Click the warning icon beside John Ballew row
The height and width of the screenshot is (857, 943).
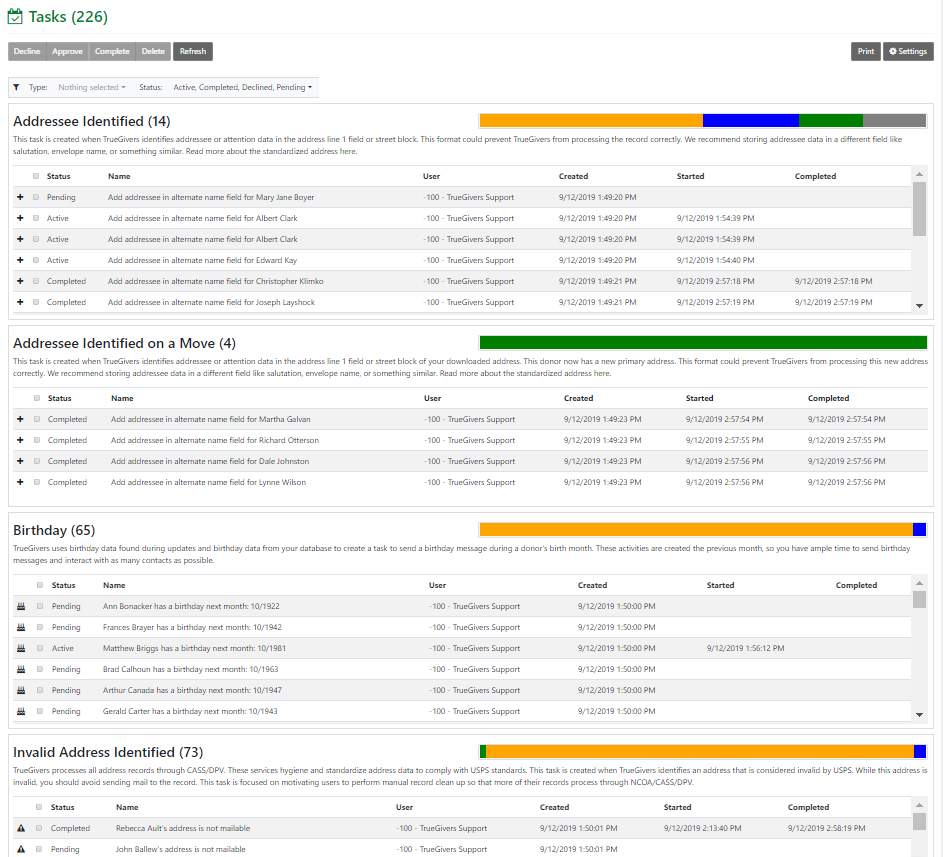pyautogui.click(x=20, y=849)
